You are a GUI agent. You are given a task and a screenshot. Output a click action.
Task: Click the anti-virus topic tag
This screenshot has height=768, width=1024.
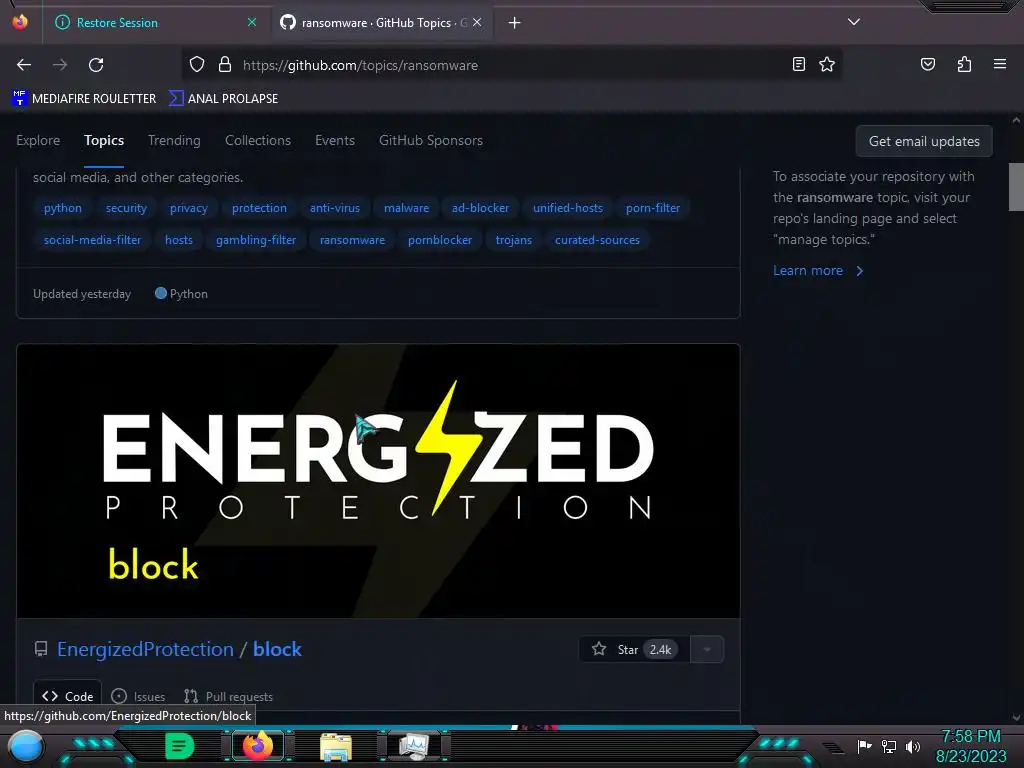tap(335, 208)
